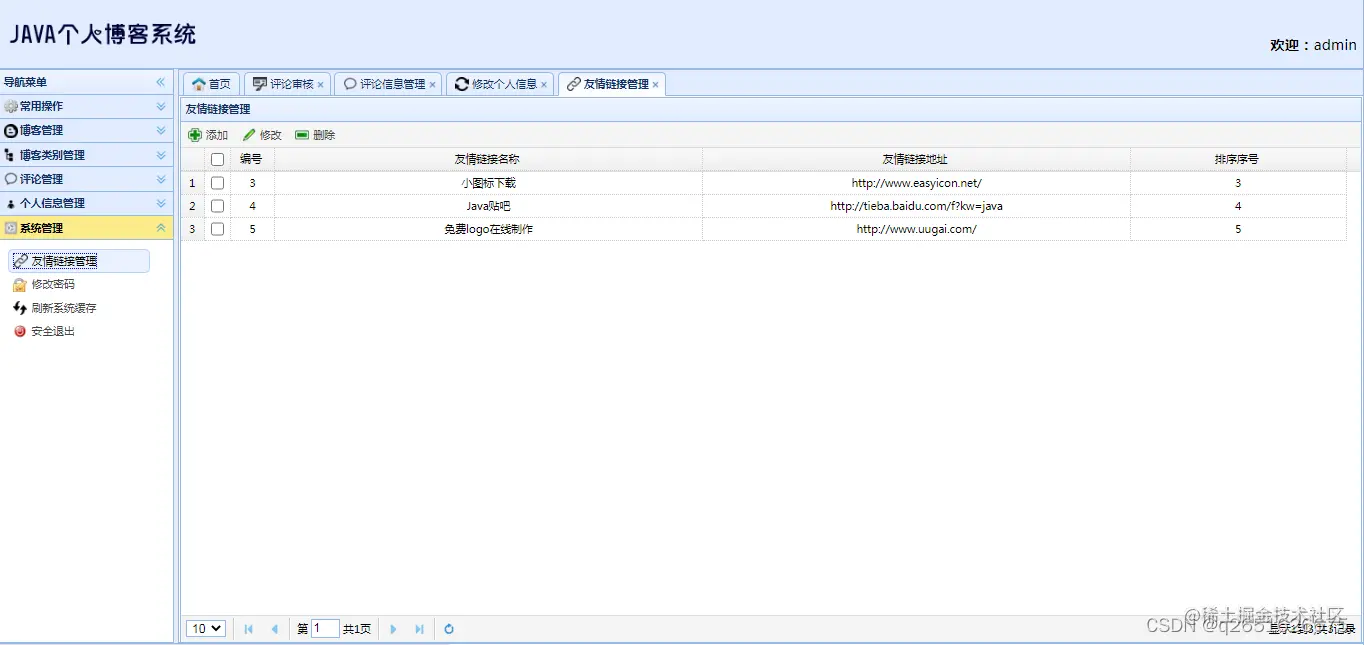
Task: Click bubble icon beside 评论管理
Action: [x=11, y=179]
